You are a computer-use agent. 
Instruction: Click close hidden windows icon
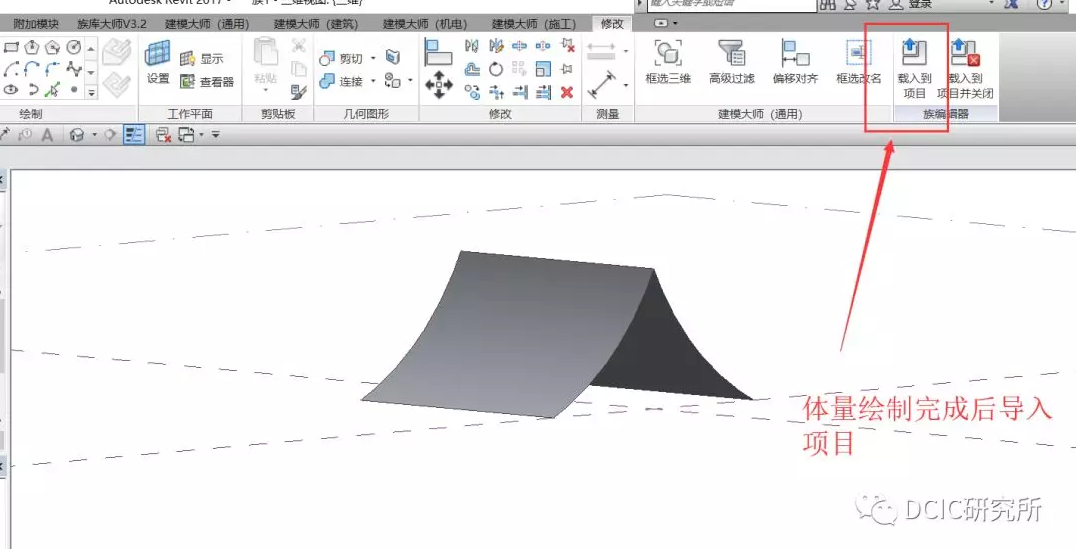pyautogui.click(x=163, y=135)
